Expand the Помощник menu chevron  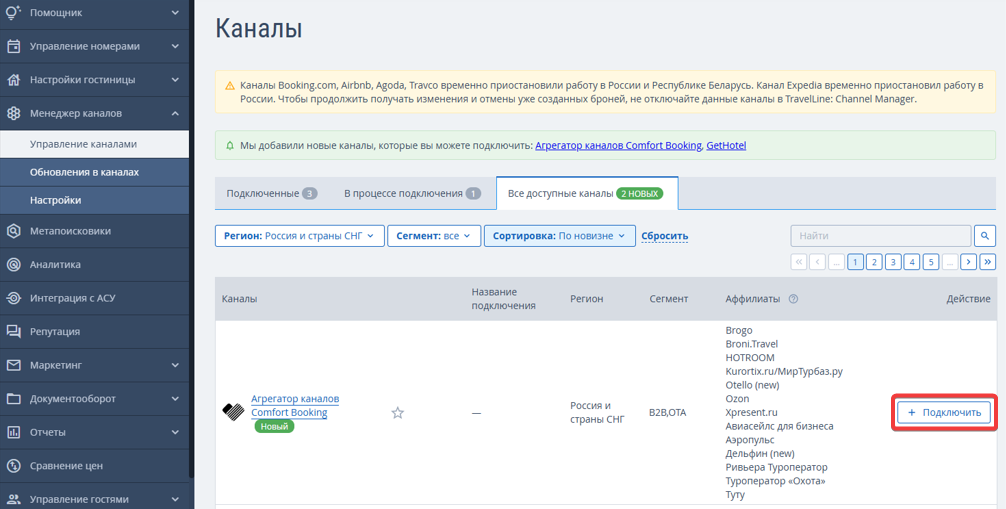pyautogui.click(x=175, y=13)
